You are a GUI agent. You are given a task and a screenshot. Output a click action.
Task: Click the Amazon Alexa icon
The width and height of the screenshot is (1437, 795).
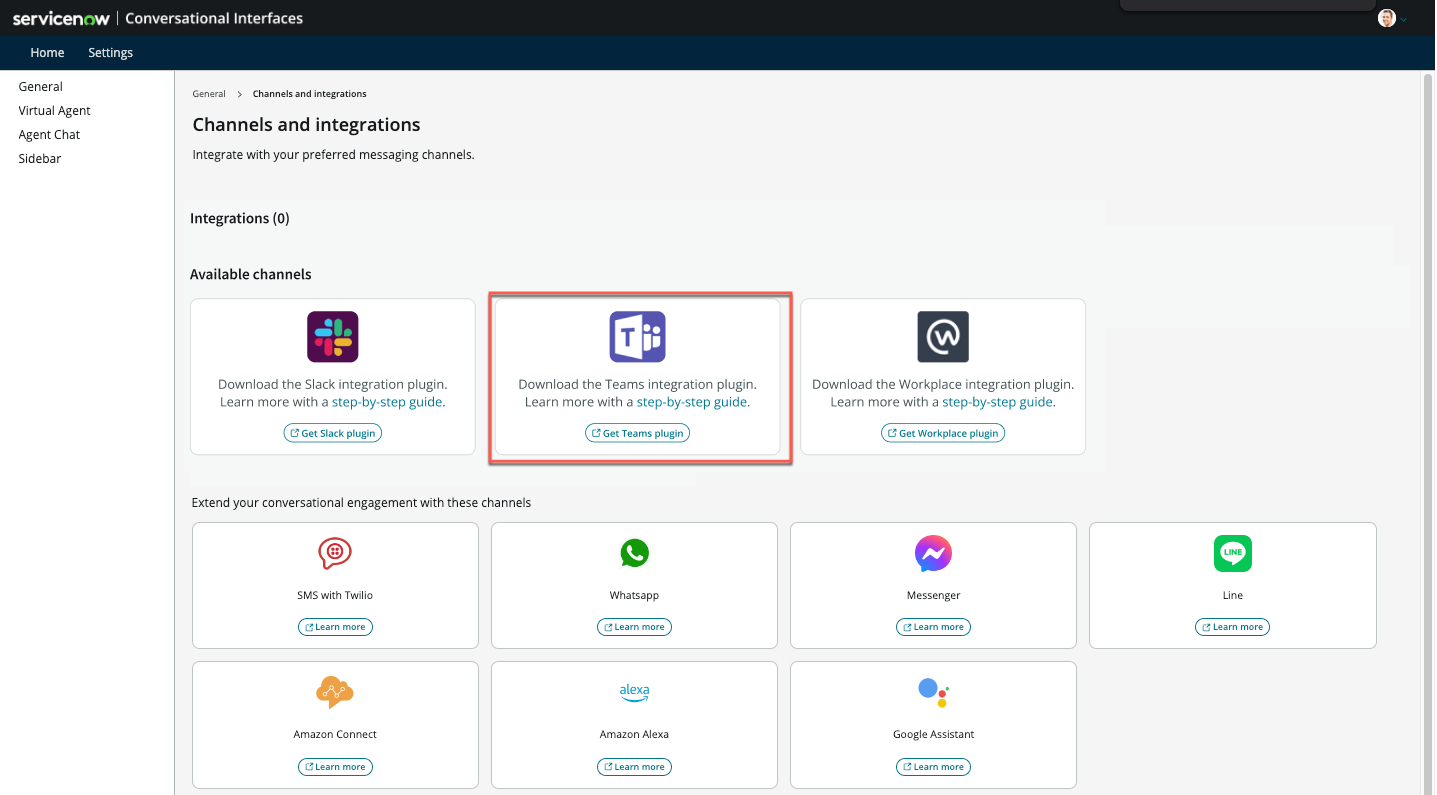[634, 692]
